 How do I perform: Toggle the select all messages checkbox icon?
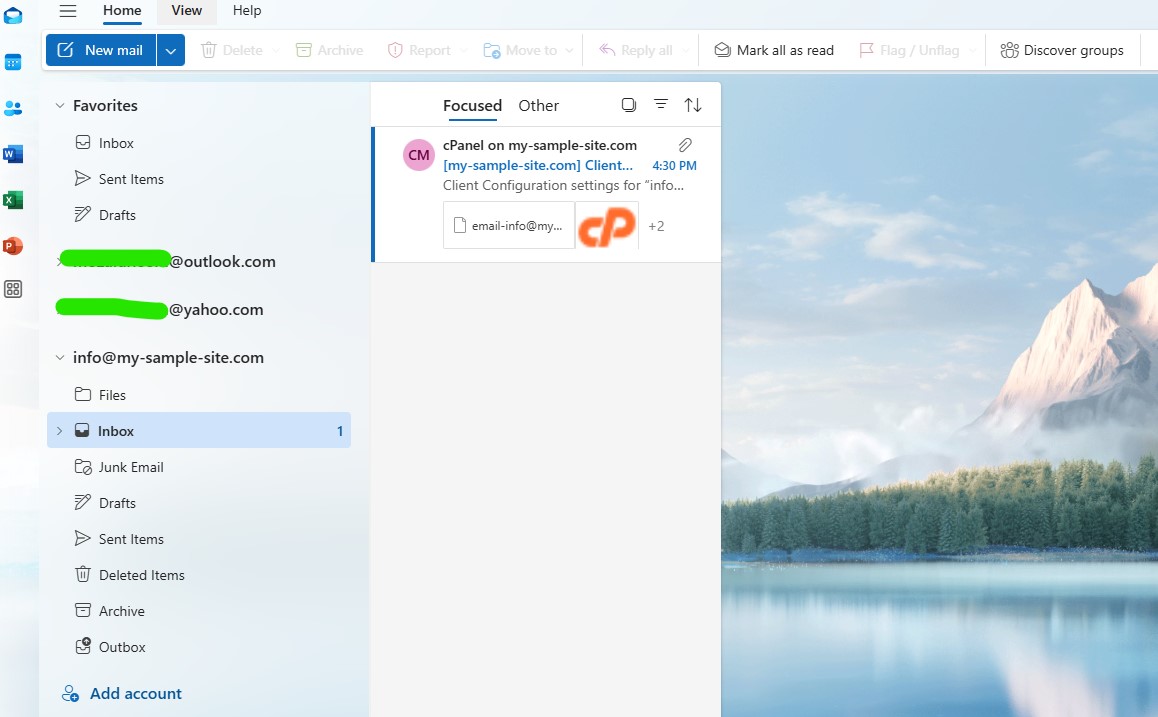(628, 105)
